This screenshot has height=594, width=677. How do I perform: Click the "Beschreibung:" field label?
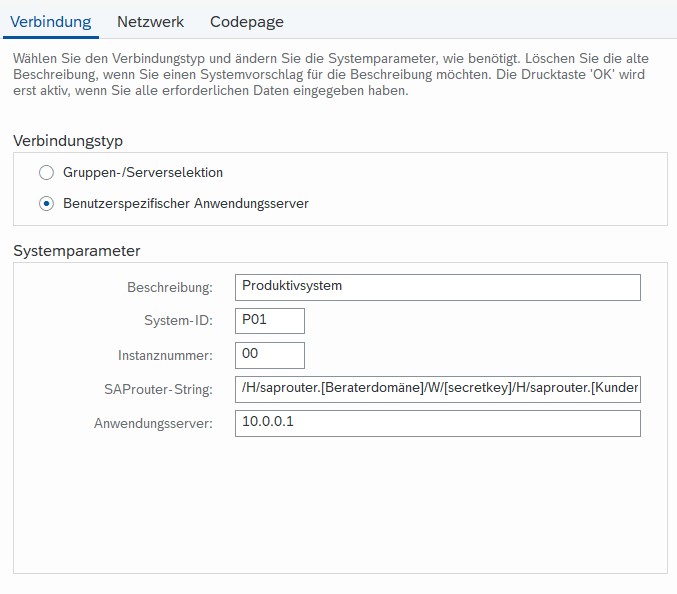pos(170,288)
